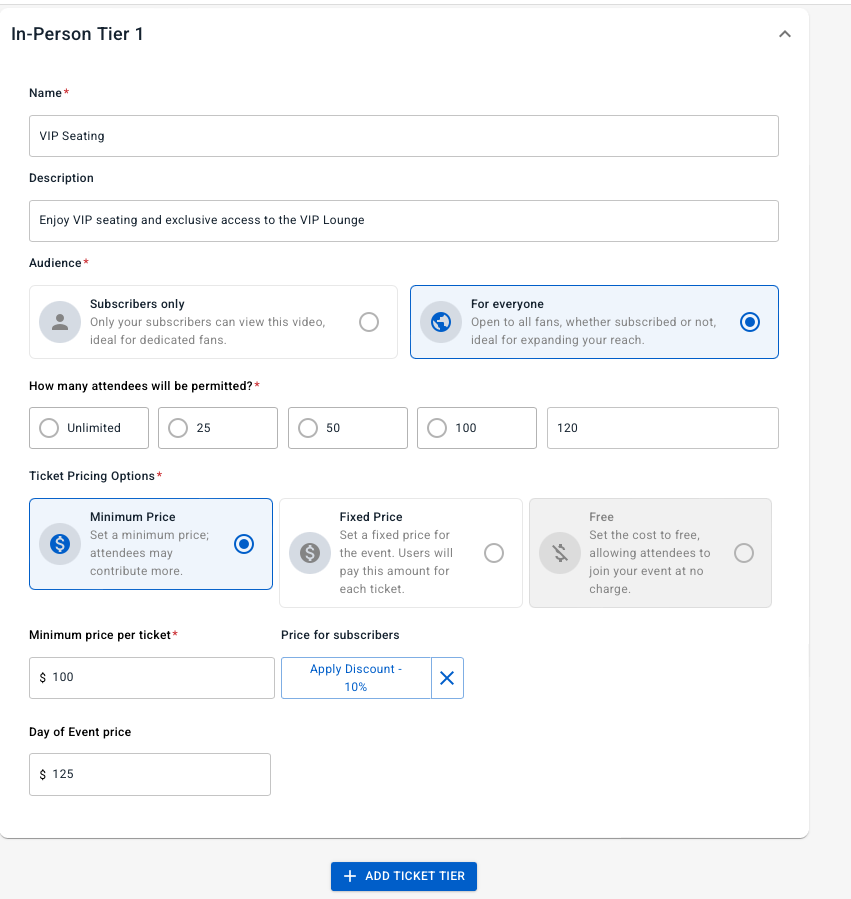Image resolution: width=851 pixels, height=899 pixels.
Task: Click the crossed-out dollar icon for Free
Action: 560,553
